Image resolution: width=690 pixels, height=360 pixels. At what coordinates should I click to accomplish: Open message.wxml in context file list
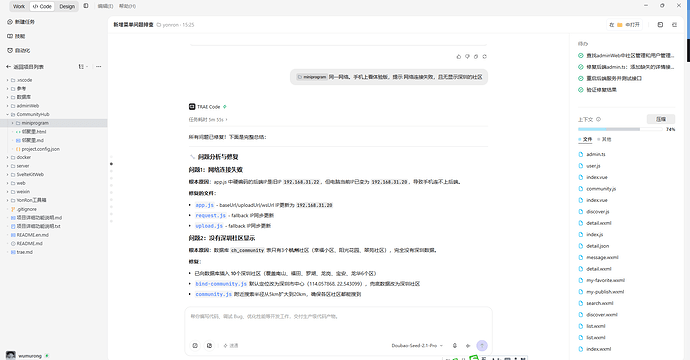pyautogui.click(x=602, y=257)
